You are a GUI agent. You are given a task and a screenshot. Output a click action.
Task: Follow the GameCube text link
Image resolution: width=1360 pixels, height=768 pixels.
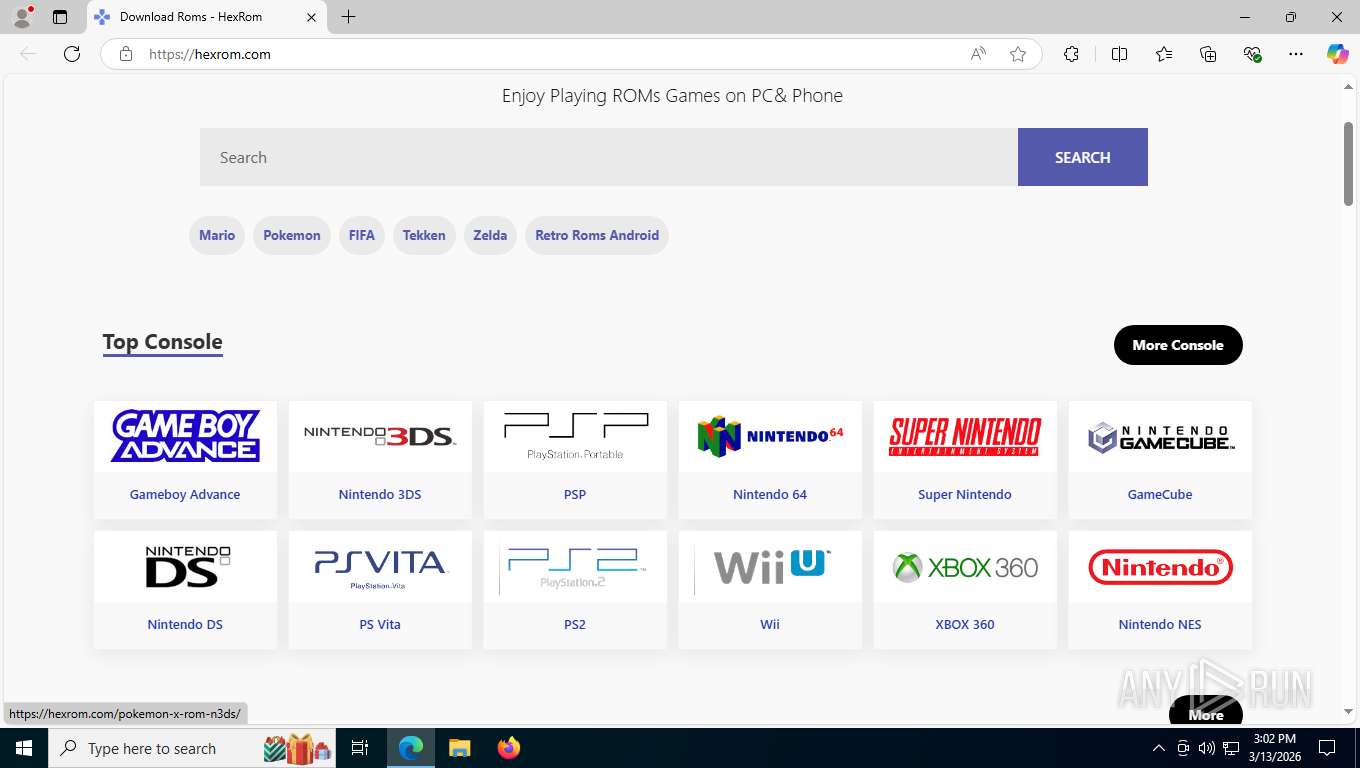(1160, 494)
